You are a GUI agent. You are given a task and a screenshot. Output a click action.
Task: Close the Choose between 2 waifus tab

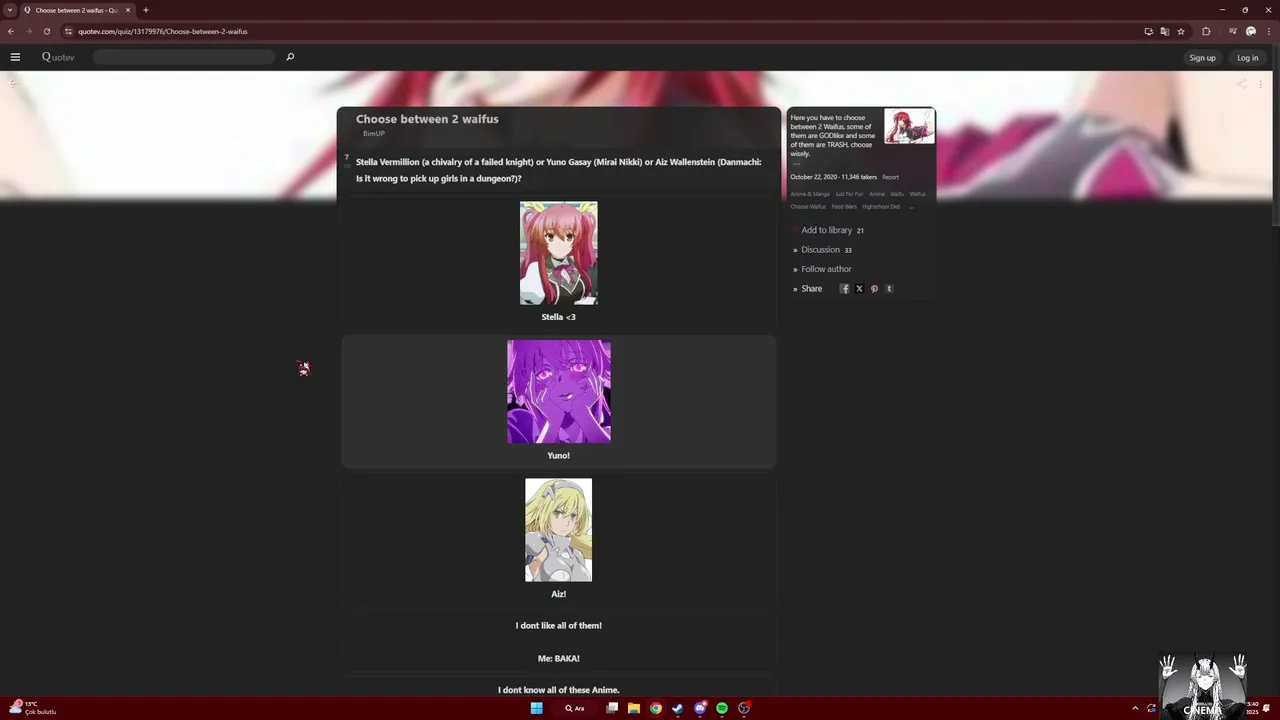coord(128,10)
